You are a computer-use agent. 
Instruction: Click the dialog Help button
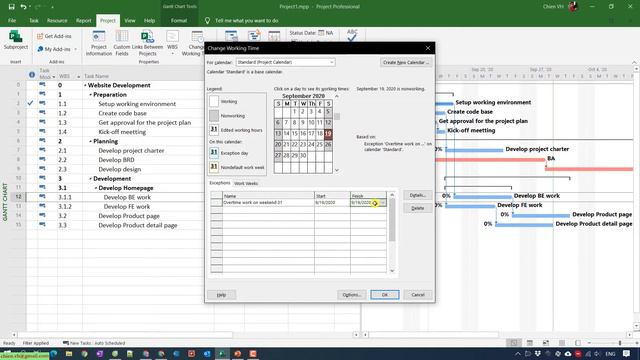click(221, 295)
